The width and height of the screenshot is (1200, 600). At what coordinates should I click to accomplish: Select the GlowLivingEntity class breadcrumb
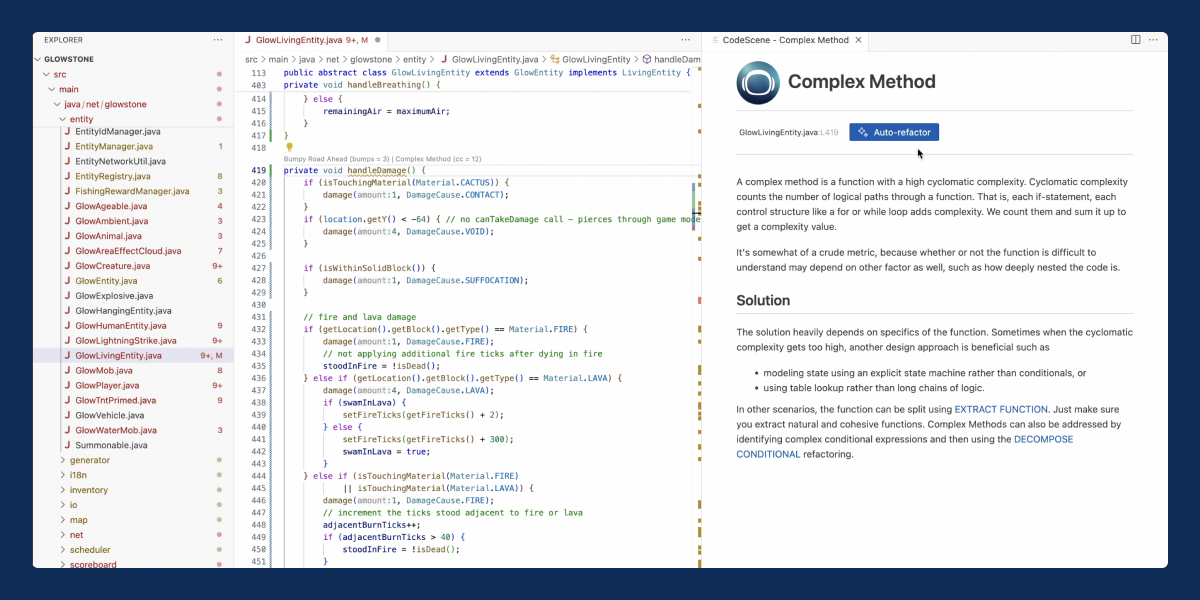point(596,60)
